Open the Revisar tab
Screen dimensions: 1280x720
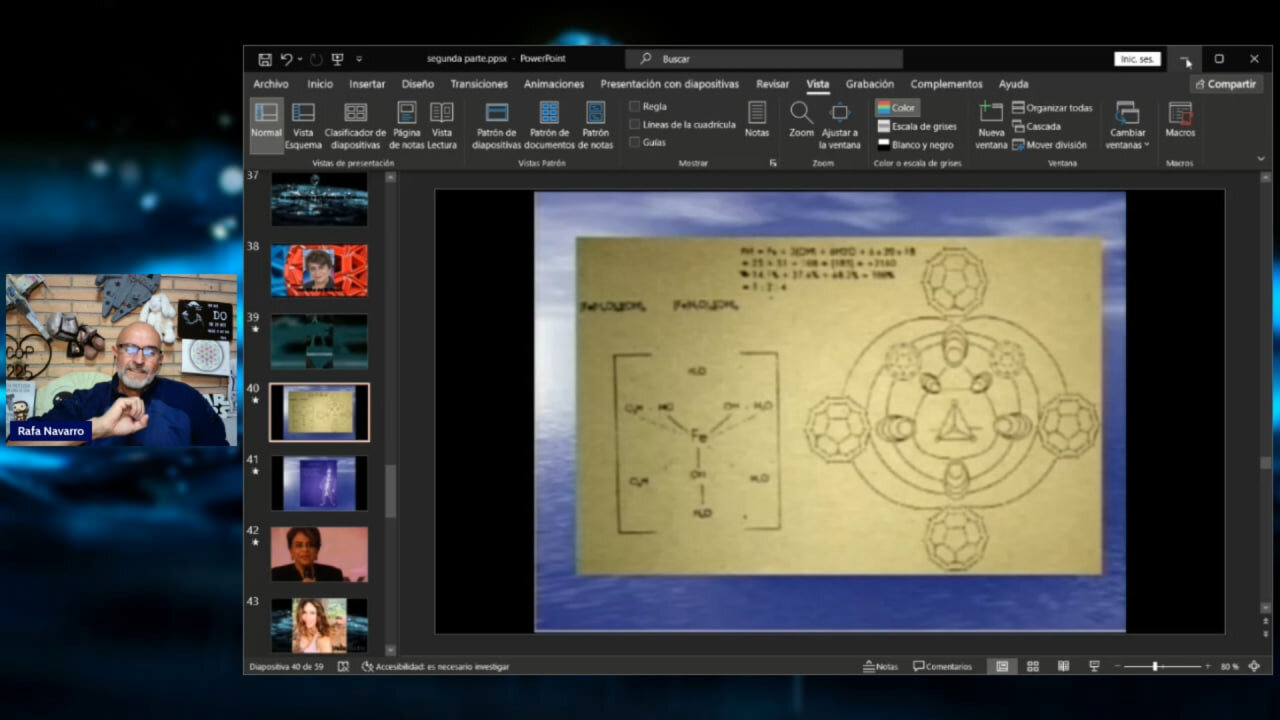(772, 84)
